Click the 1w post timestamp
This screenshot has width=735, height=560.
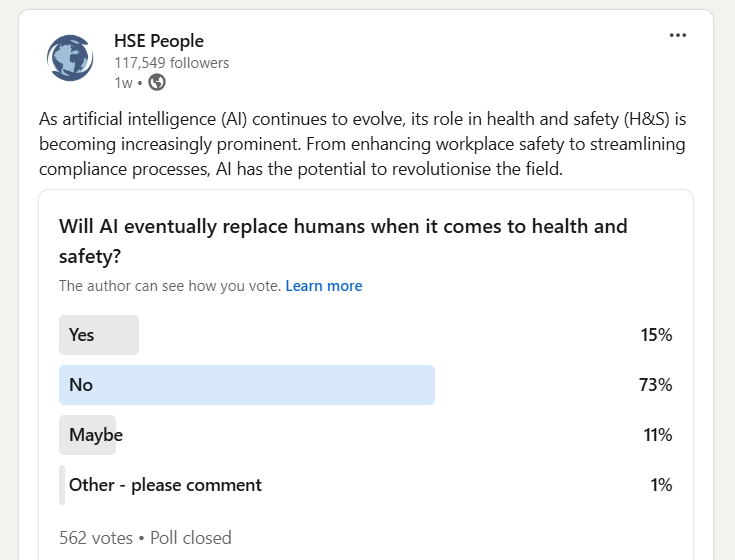(x=123, y=83)
